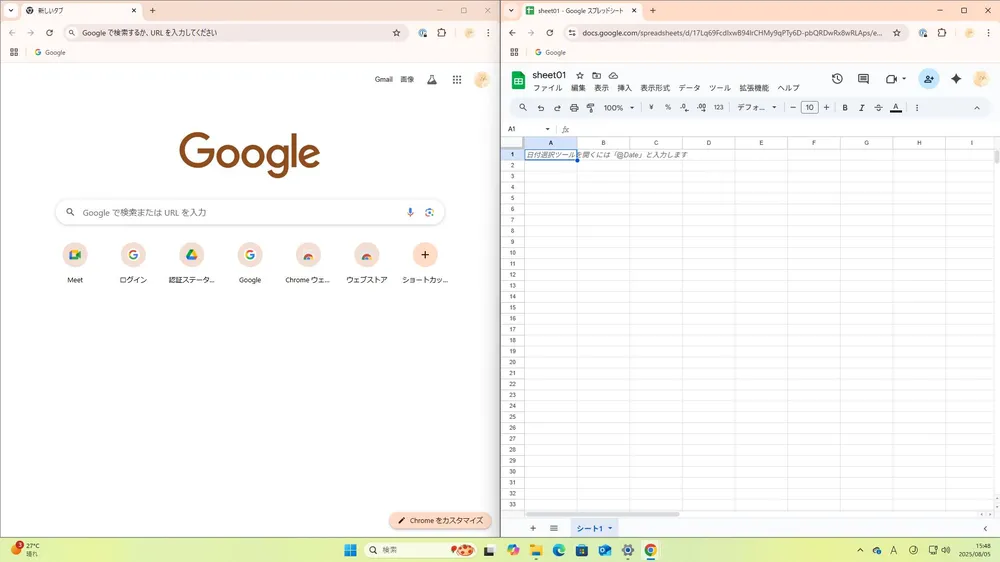The image size is (1000, 562).
Task: Open the 表示形式 menu
Action: [655, 88]
